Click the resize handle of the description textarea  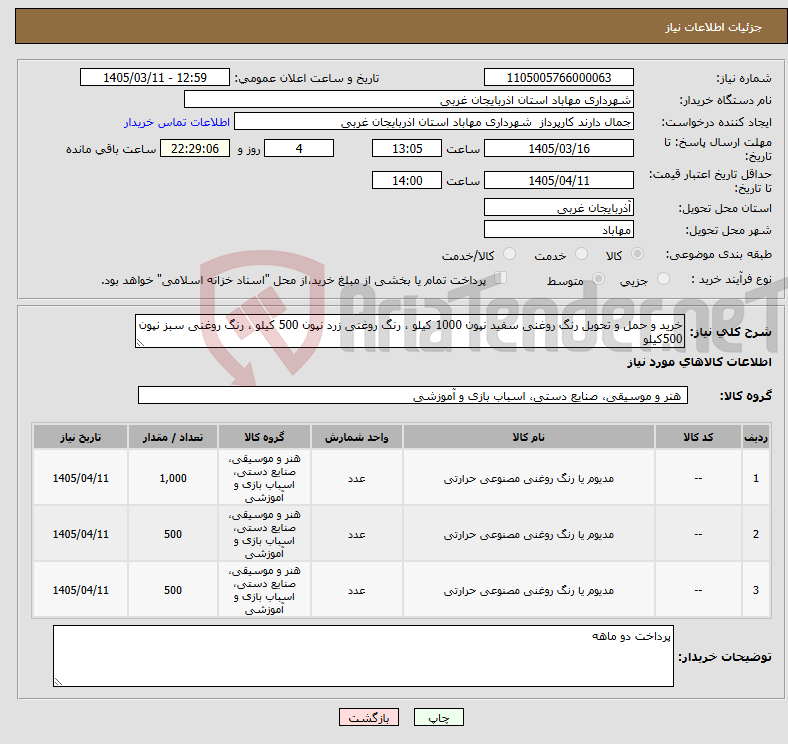(x=140, y=342)
